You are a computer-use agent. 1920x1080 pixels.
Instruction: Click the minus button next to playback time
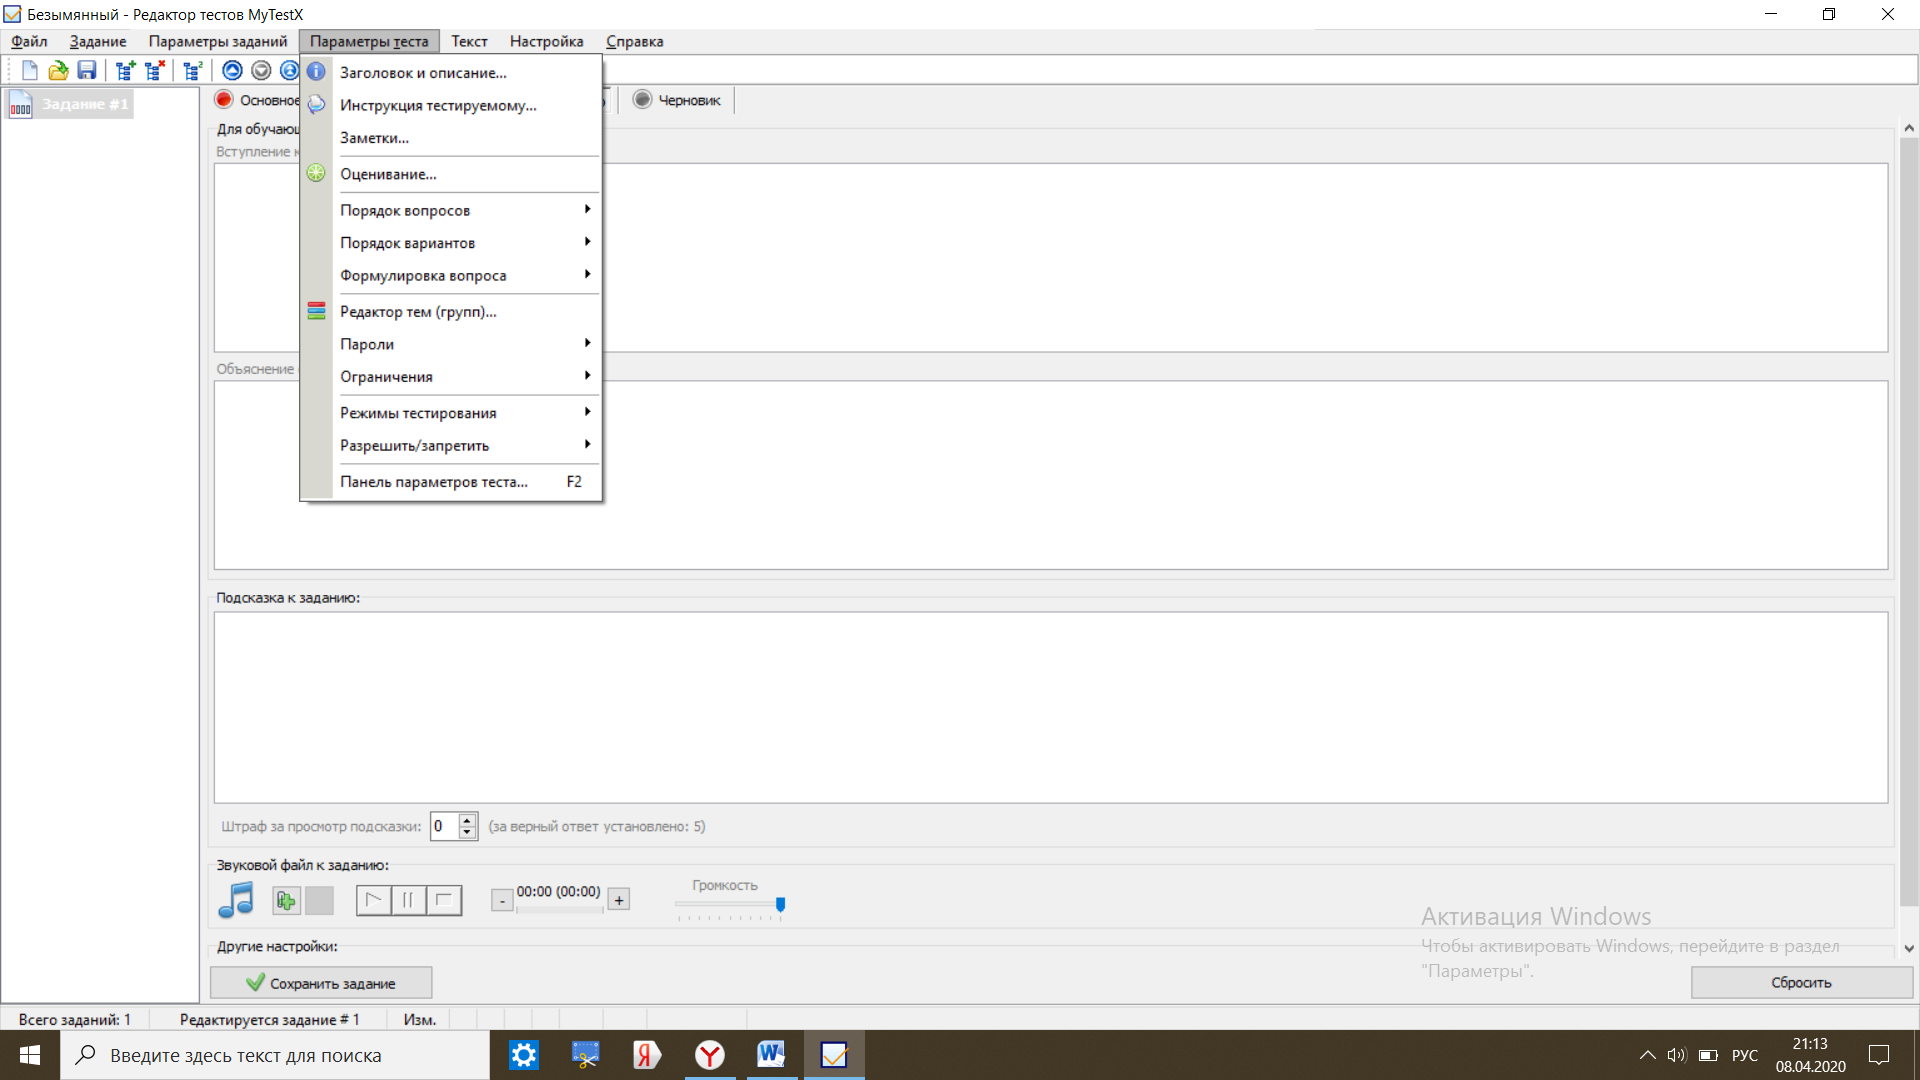pyautogui.click(x=502, y=901)
